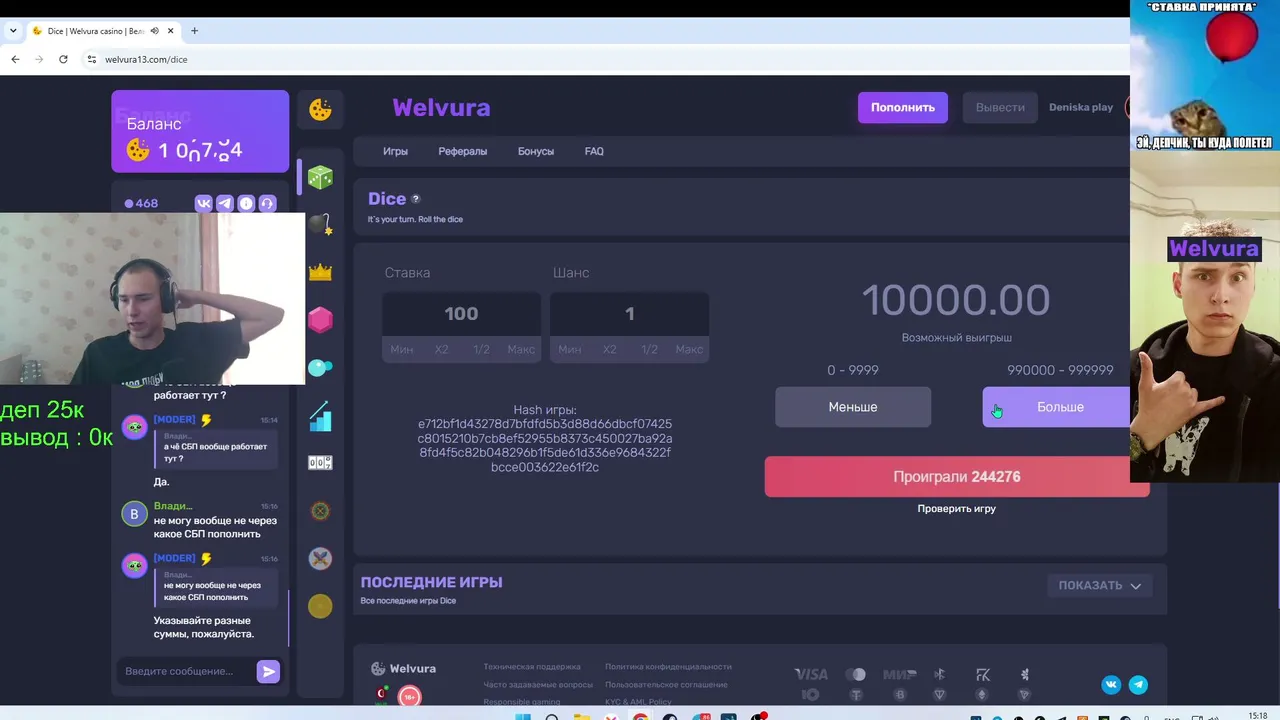Image resolution: width=1280 pixels, height=720 pixels.
Task: Double the bet with X2 under Ставка
Action: [442, 349]
